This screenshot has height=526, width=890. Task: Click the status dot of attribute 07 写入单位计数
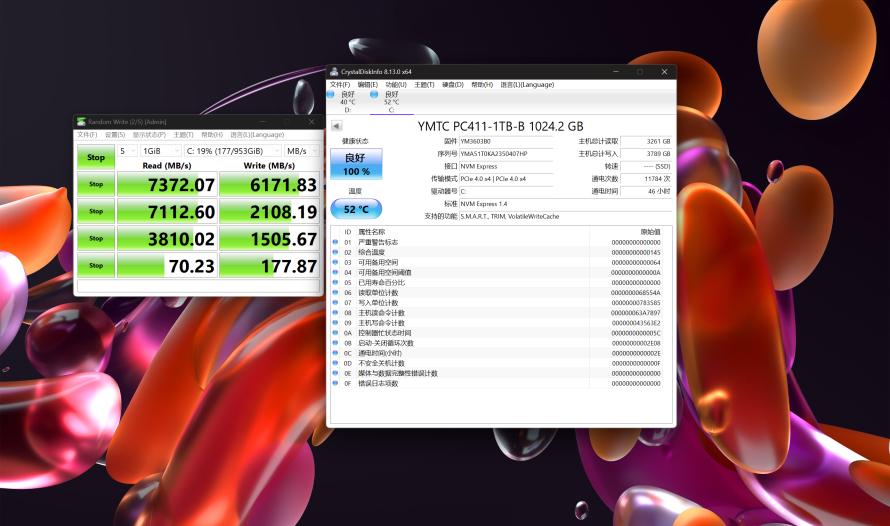335,302
